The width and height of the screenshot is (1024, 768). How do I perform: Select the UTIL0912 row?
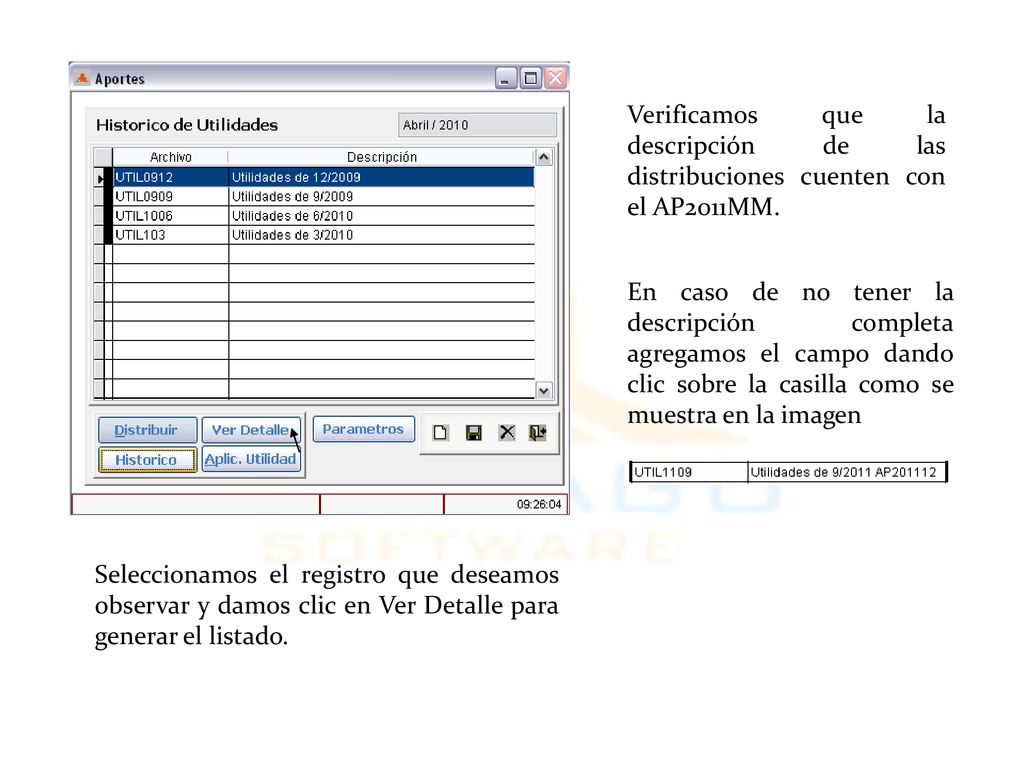coord(314,177)
